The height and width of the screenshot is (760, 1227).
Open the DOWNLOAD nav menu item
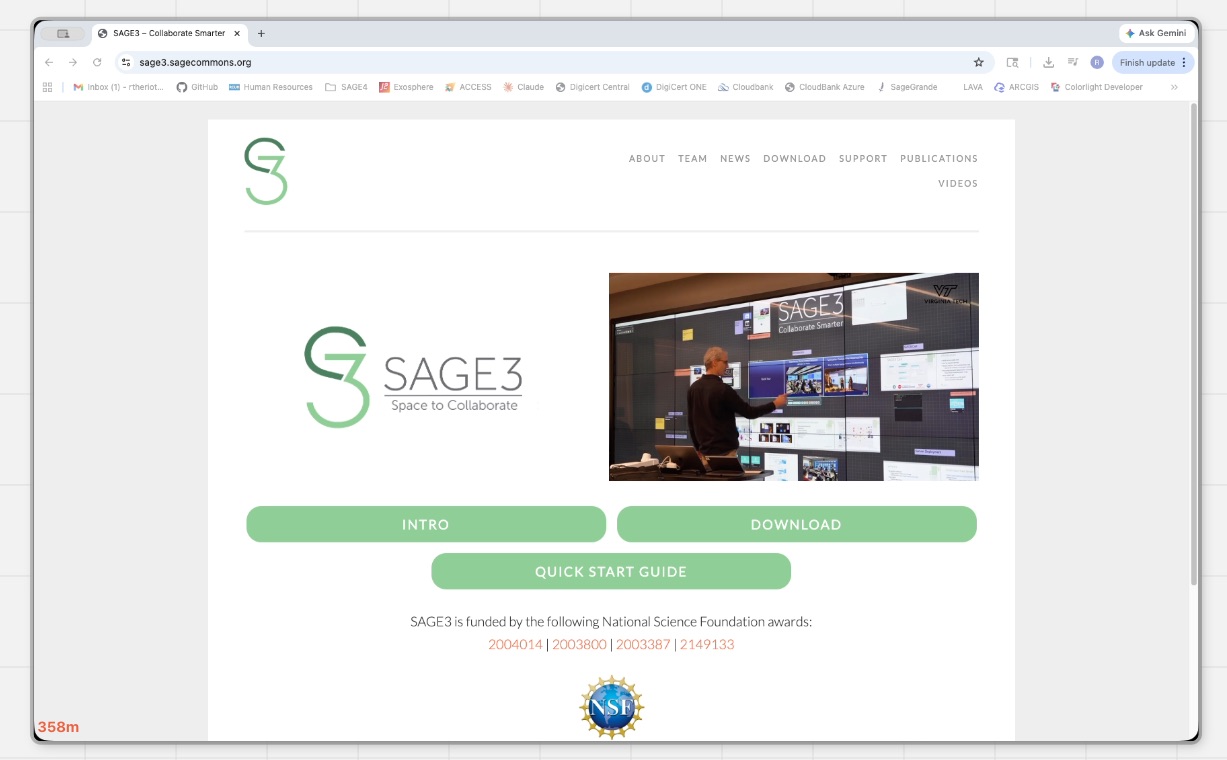pos(794,159)
